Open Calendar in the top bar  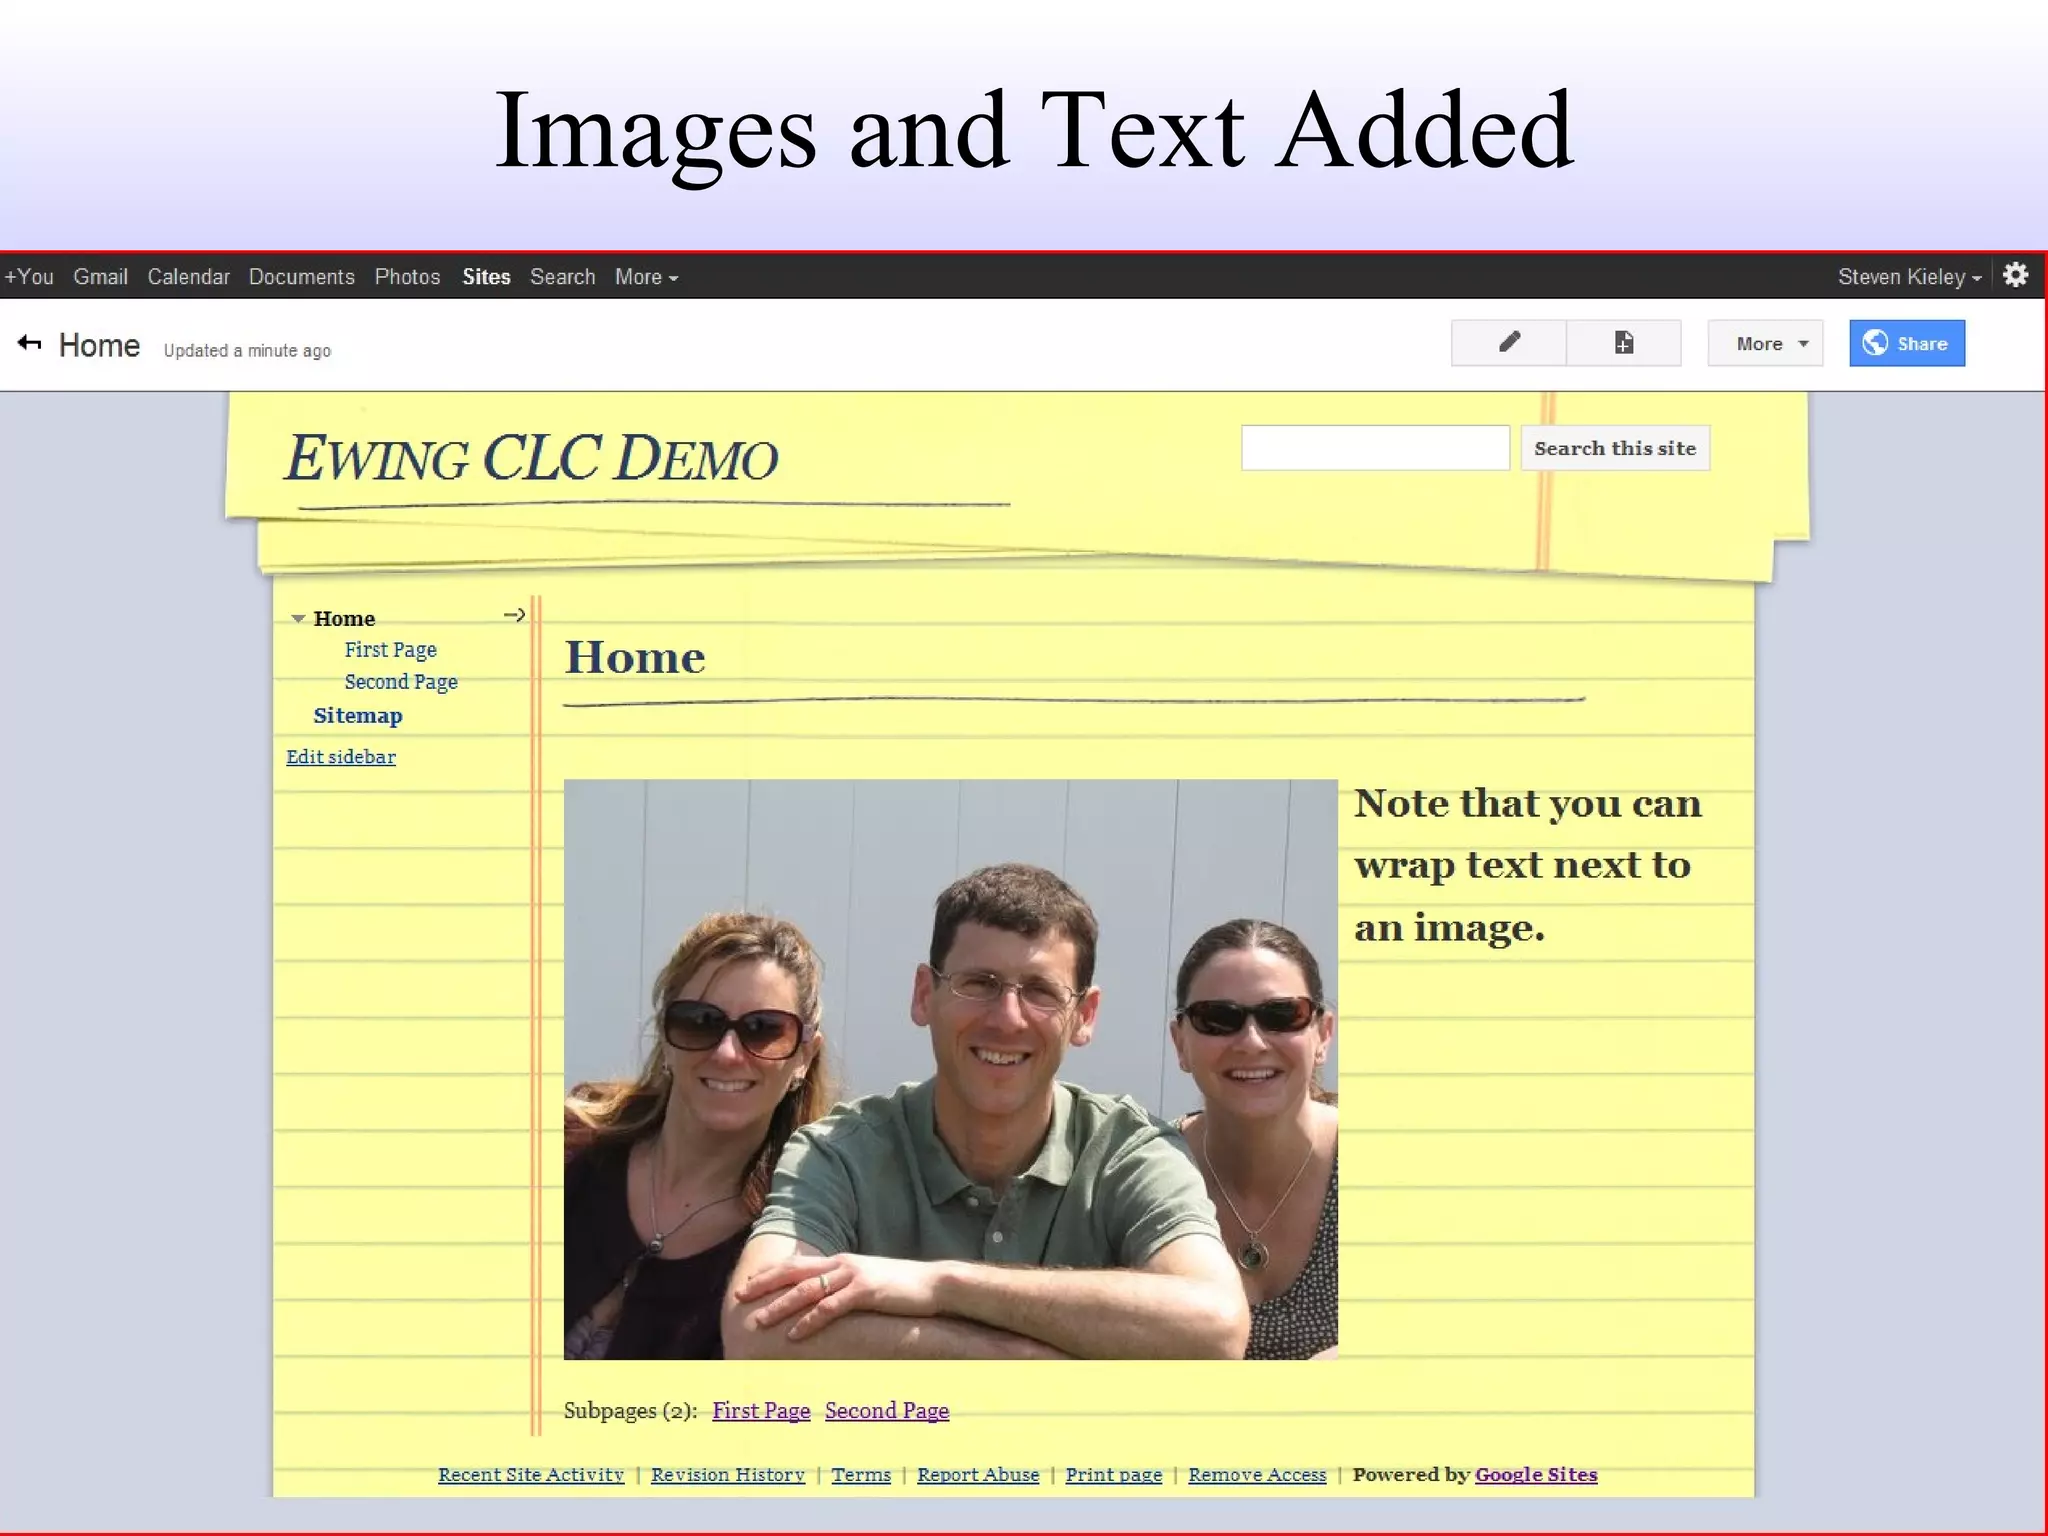[x=188, y=277]
